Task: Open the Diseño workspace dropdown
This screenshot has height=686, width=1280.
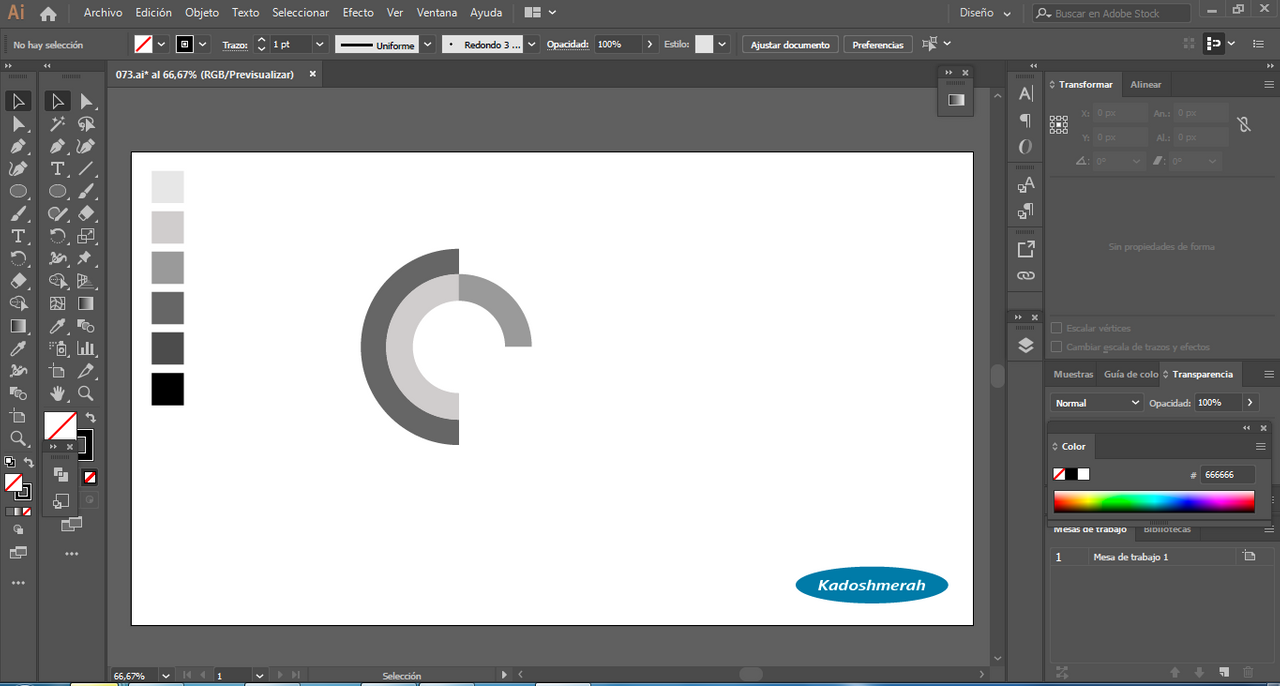Action: coord(986,13)
